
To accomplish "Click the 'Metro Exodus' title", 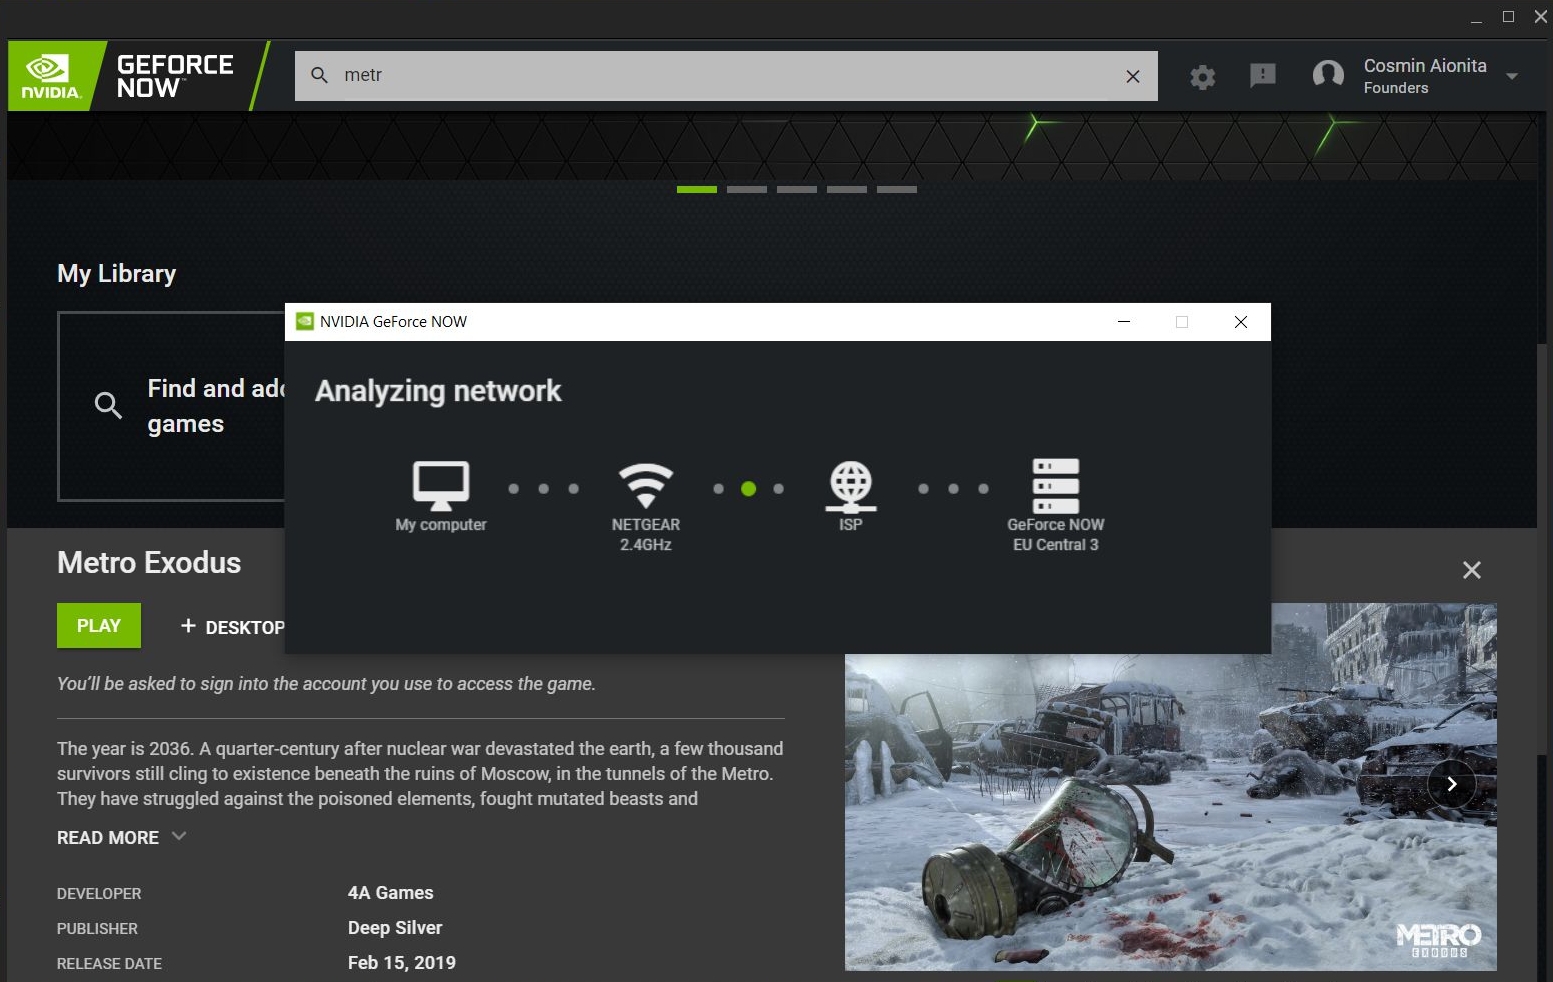I will (149, 563).
